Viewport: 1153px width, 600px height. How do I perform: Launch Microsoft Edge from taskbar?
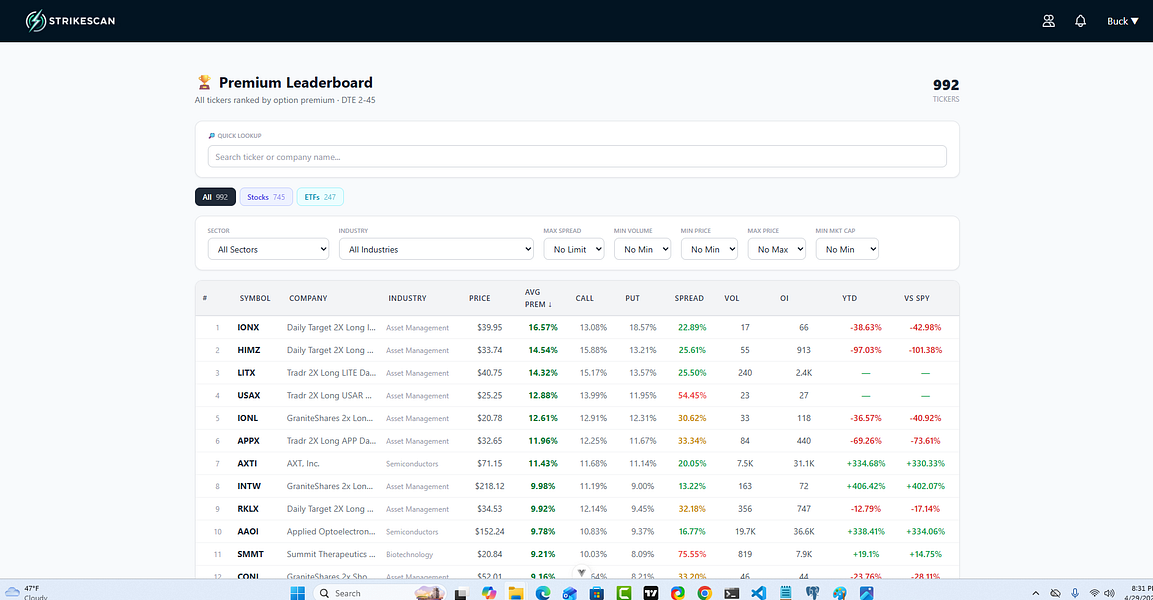tap(543, 593)
